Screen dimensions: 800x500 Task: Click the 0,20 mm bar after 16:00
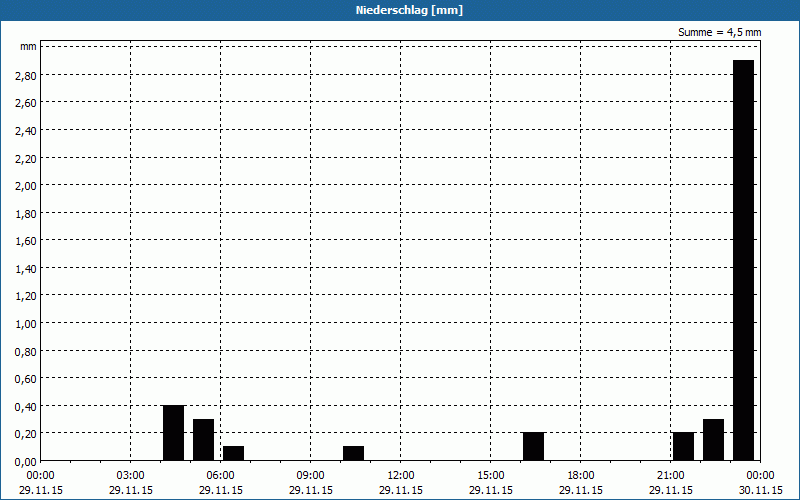[x=534, y=447]
